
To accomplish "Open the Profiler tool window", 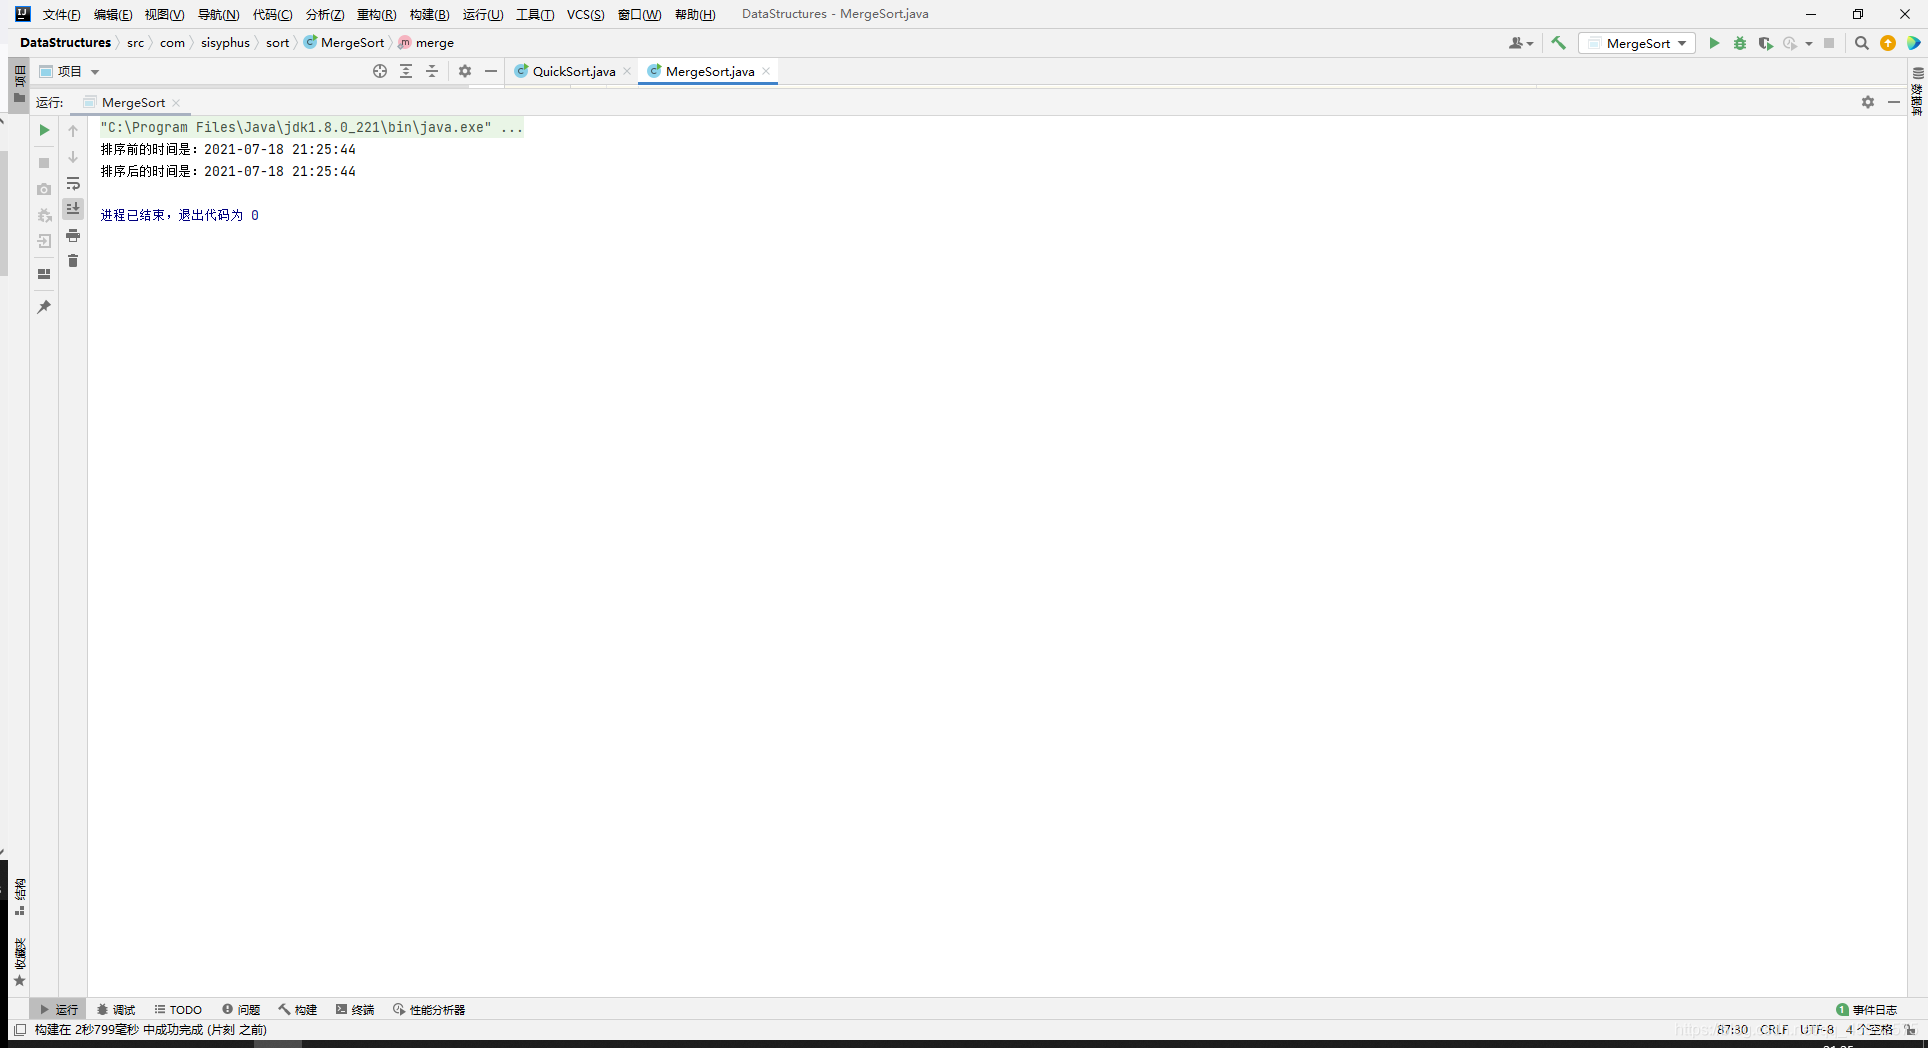I will point(429,1009).
